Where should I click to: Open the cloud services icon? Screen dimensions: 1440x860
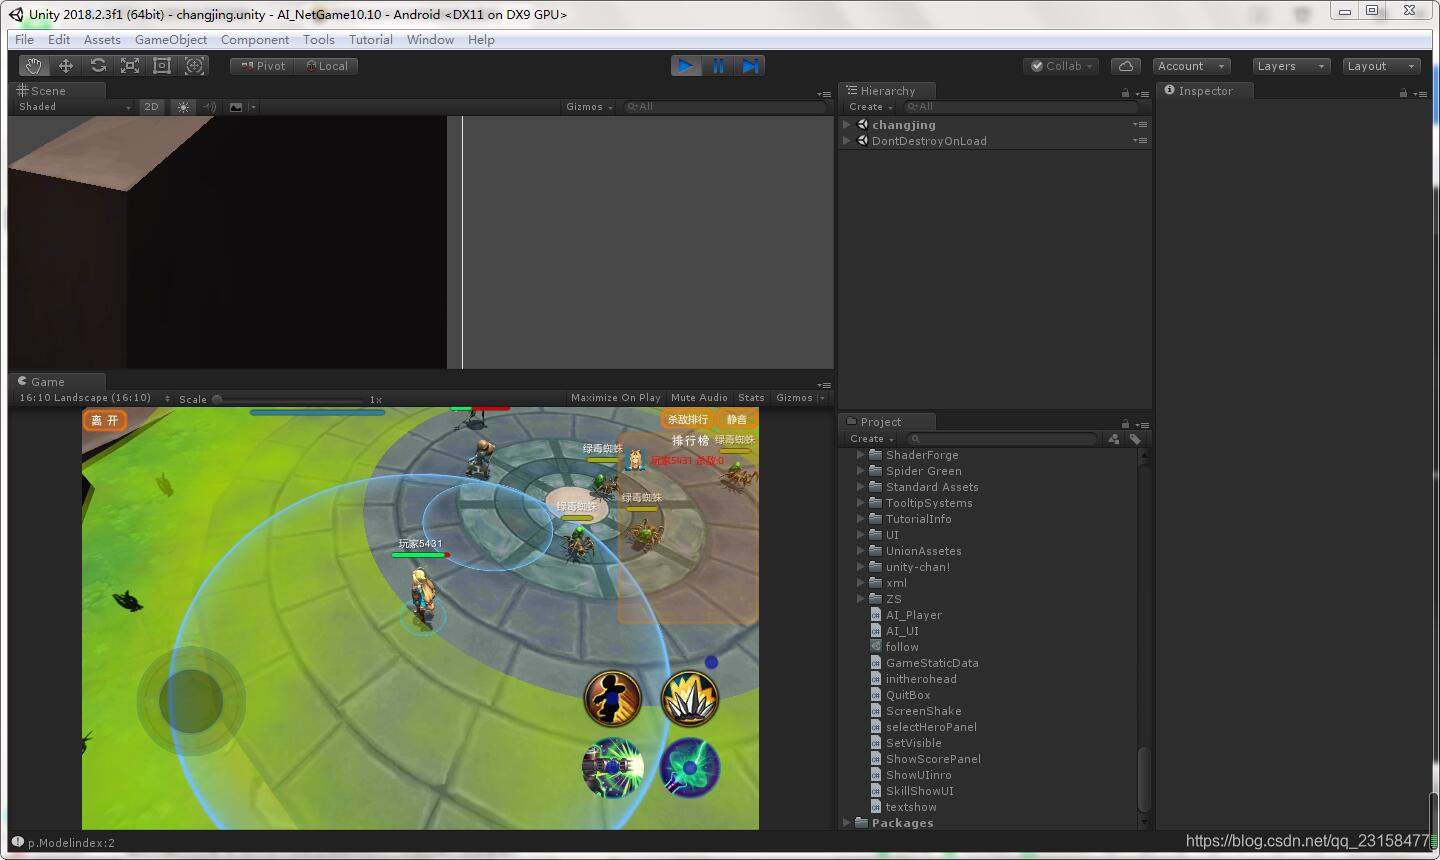coord(1126,66)
